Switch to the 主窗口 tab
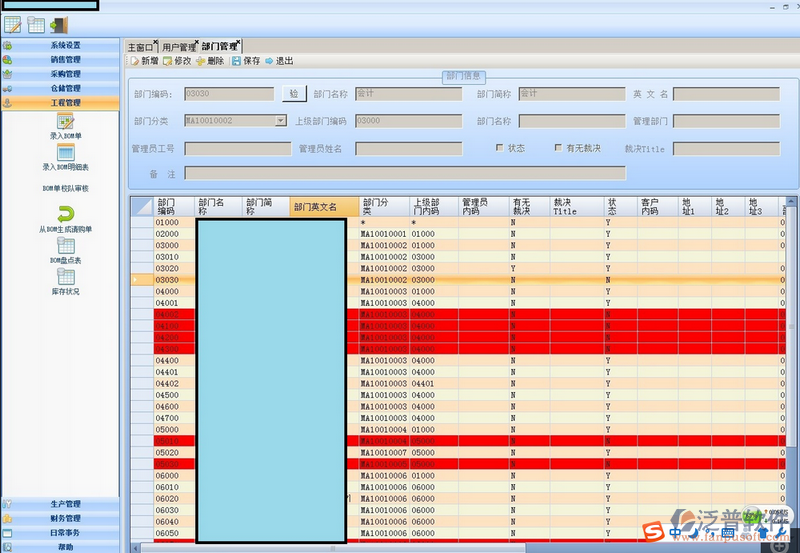Viewport: 800px width, 553px height. tap(141, 46)
